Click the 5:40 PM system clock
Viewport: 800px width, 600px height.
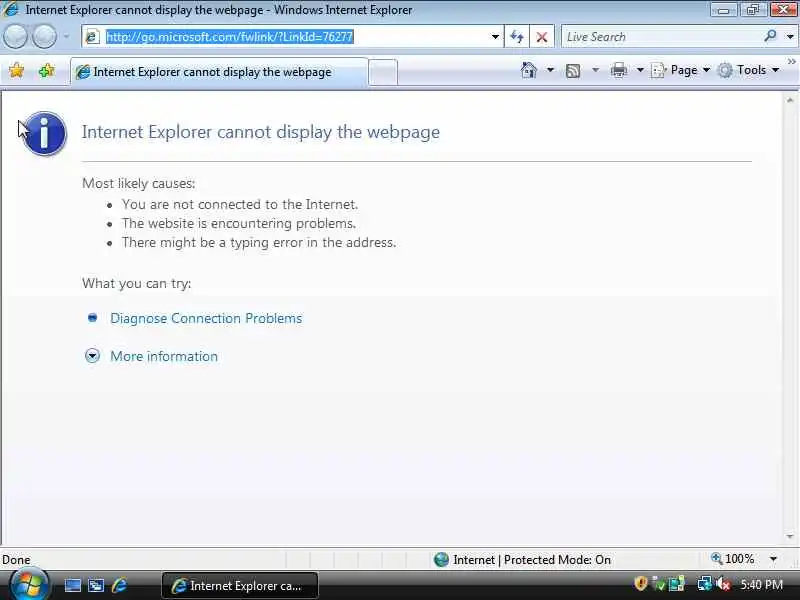tap(761, 585)
